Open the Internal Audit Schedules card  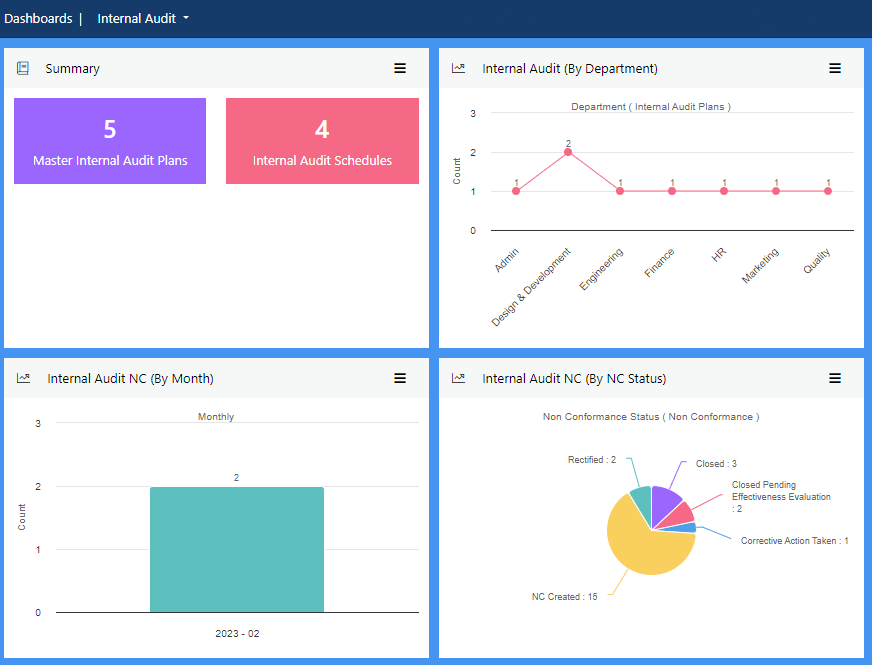click(322, 141)
